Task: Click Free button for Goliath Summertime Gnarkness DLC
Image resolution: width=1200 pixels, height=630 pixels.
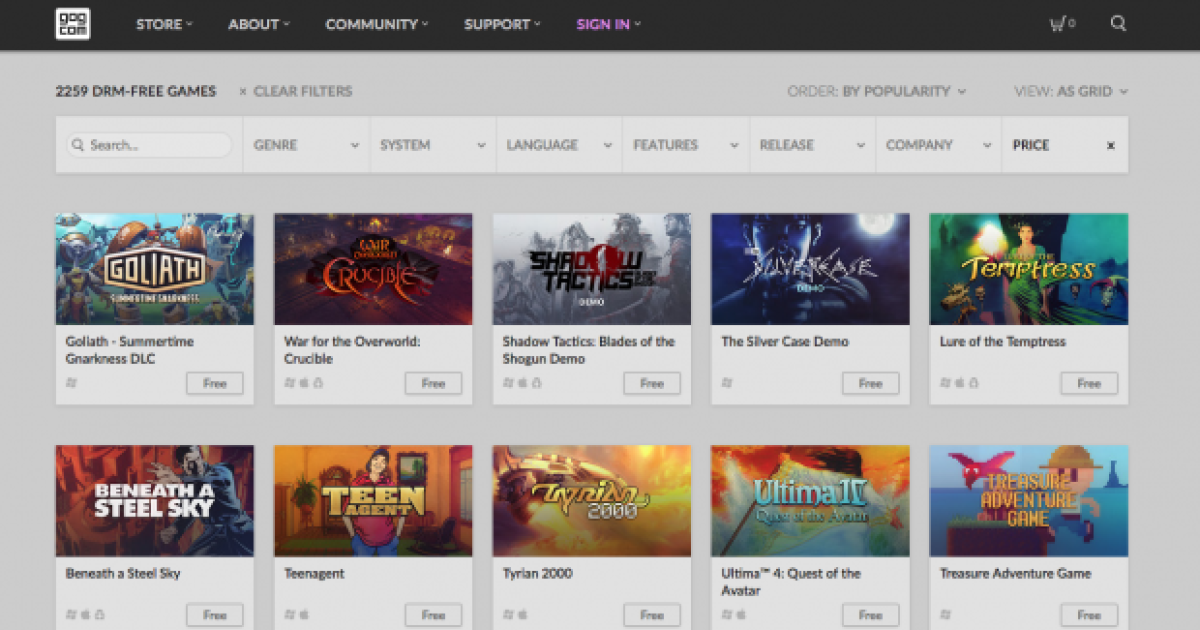Action: tap(215, 383)
